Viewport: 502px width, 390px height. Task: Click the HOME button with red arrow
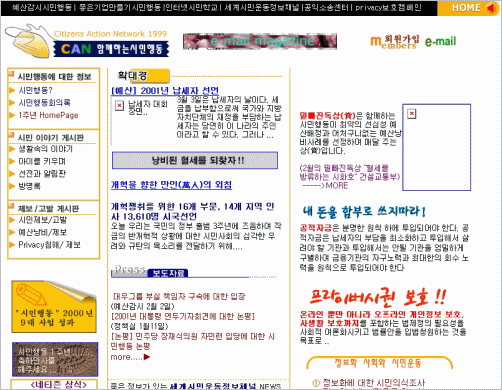(469, 8)
